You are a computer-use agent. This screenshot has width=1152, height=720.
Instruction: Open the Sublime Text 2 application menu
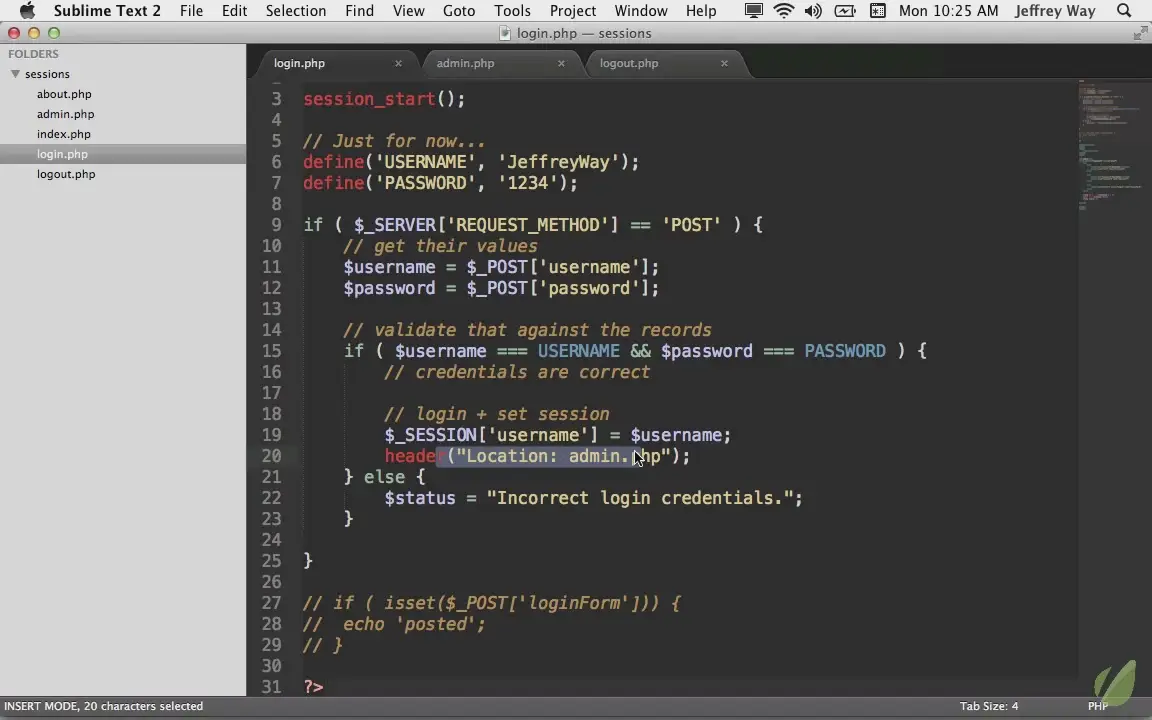click(107, 11)
